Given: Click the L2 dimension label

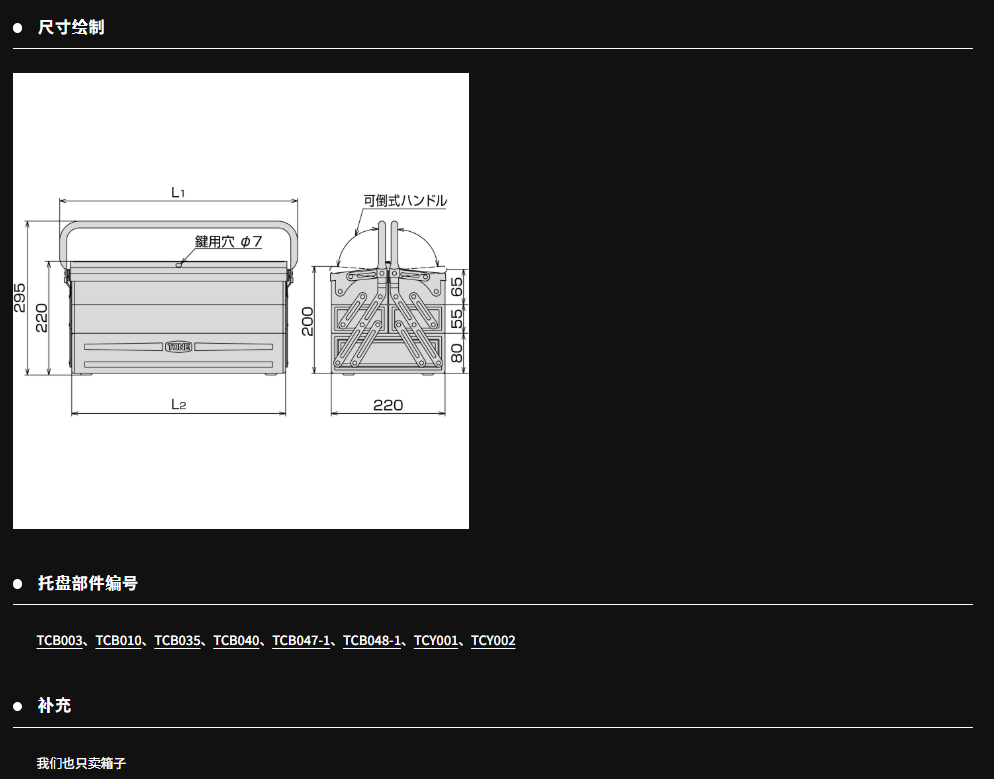Looking at the screenshot, I should click(178, 404).
